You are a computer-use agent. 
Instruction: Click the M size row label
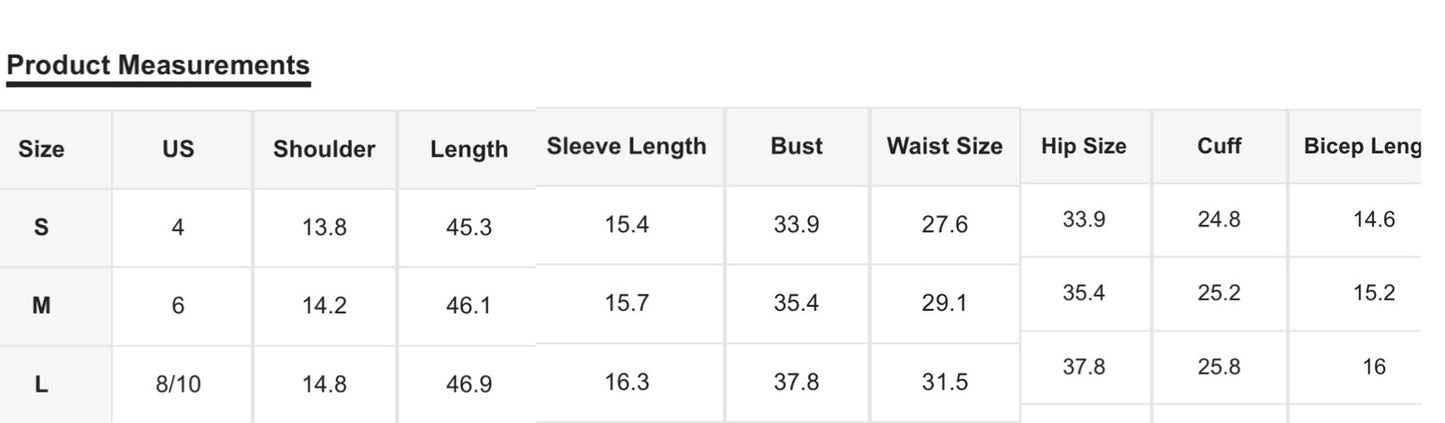pos(41,305)
